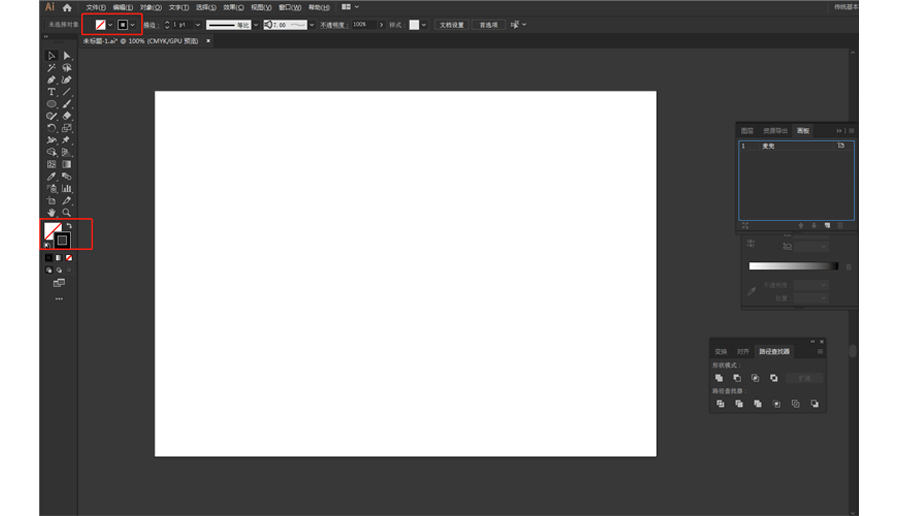Open the variable width profile dropdown
The width and height of the screenshot is (897, 516).
coord(256,25)
